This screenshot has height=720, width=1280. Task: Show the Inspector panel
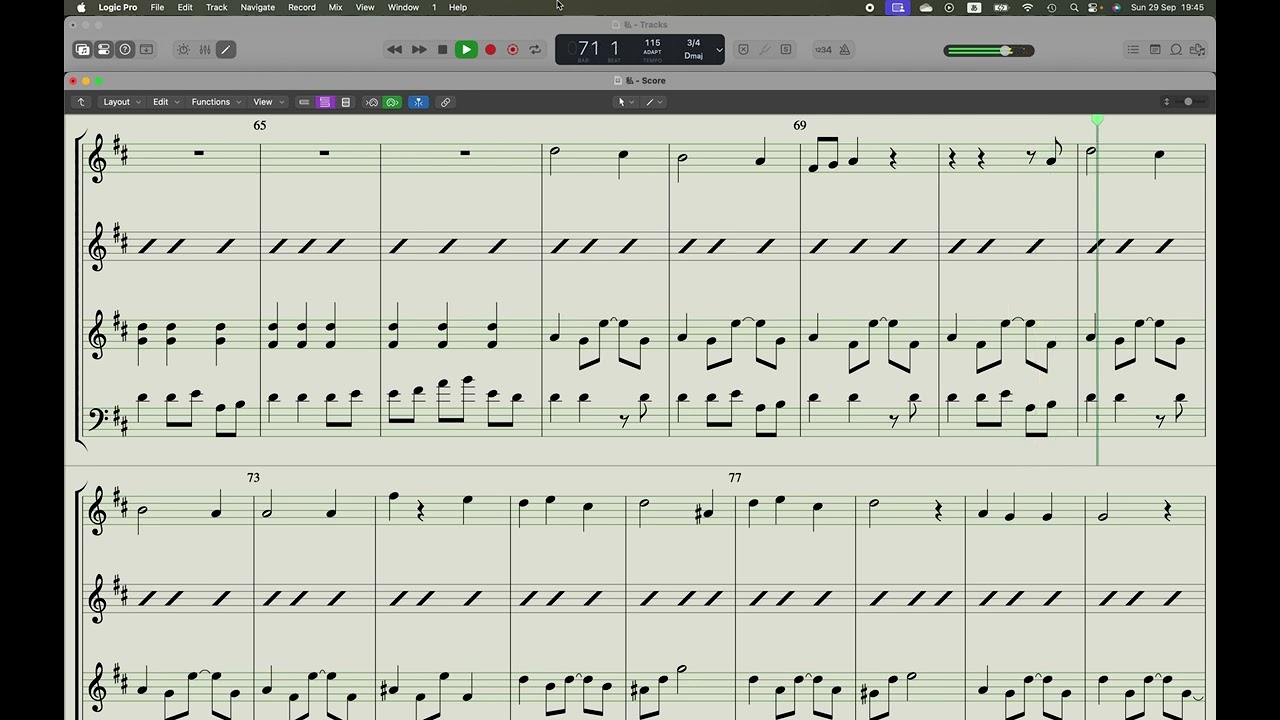click(x=104, y=50)
